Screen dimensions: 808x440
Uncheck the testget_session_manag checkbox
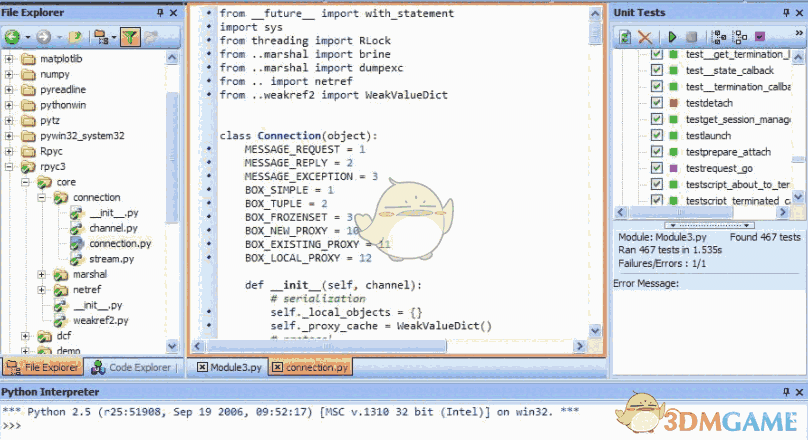tap(656, 119)
